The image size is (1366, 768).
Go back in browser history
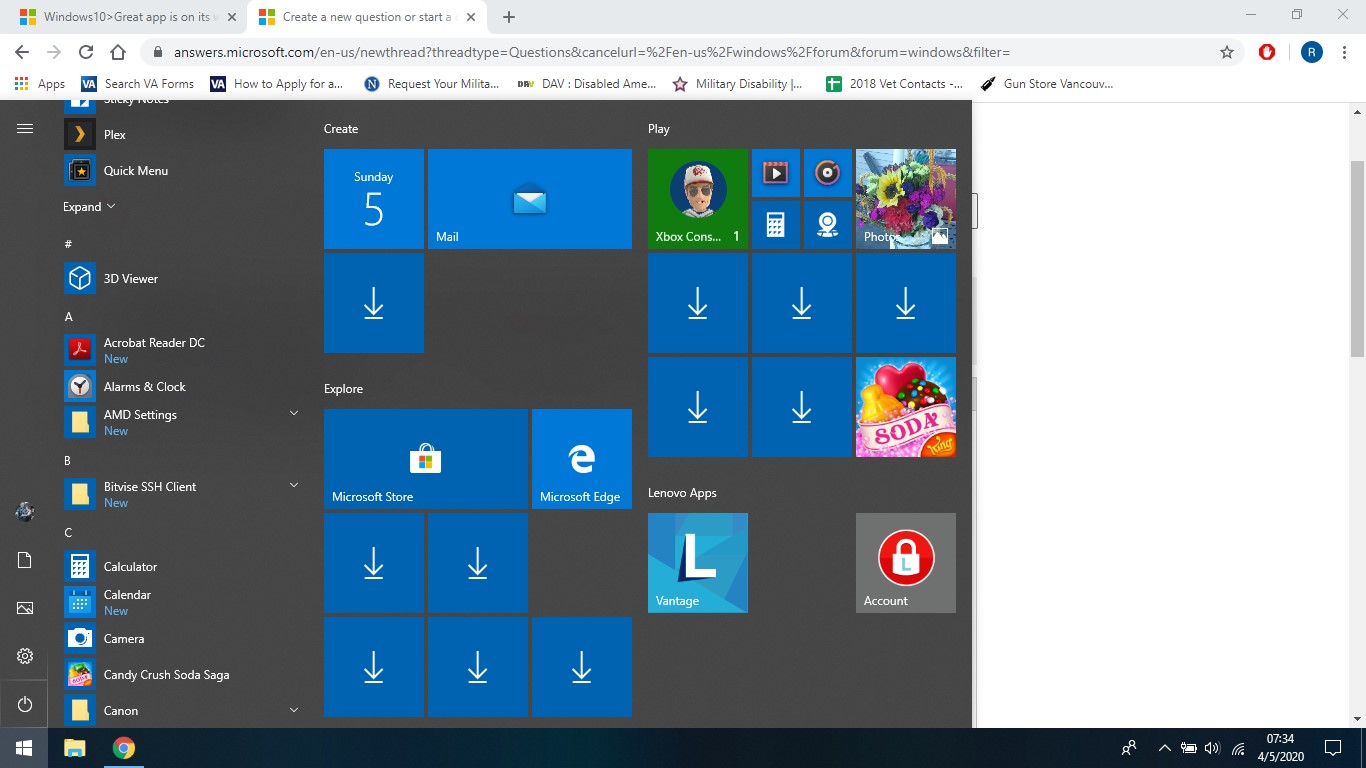tap(22, 52)
